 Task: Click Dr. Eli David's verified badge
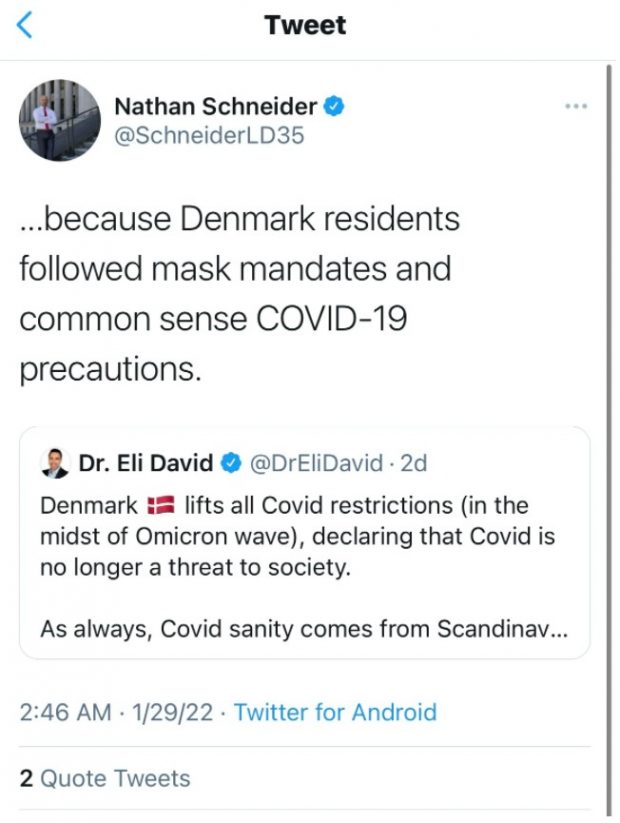point(231,463)
